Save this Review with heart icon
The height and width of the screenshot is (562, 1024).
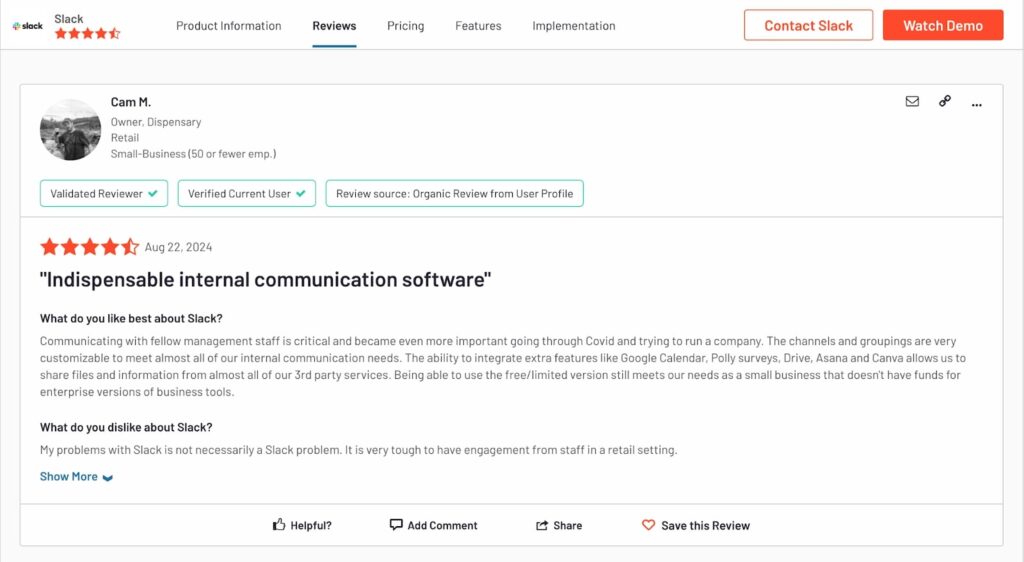[696, 525]
